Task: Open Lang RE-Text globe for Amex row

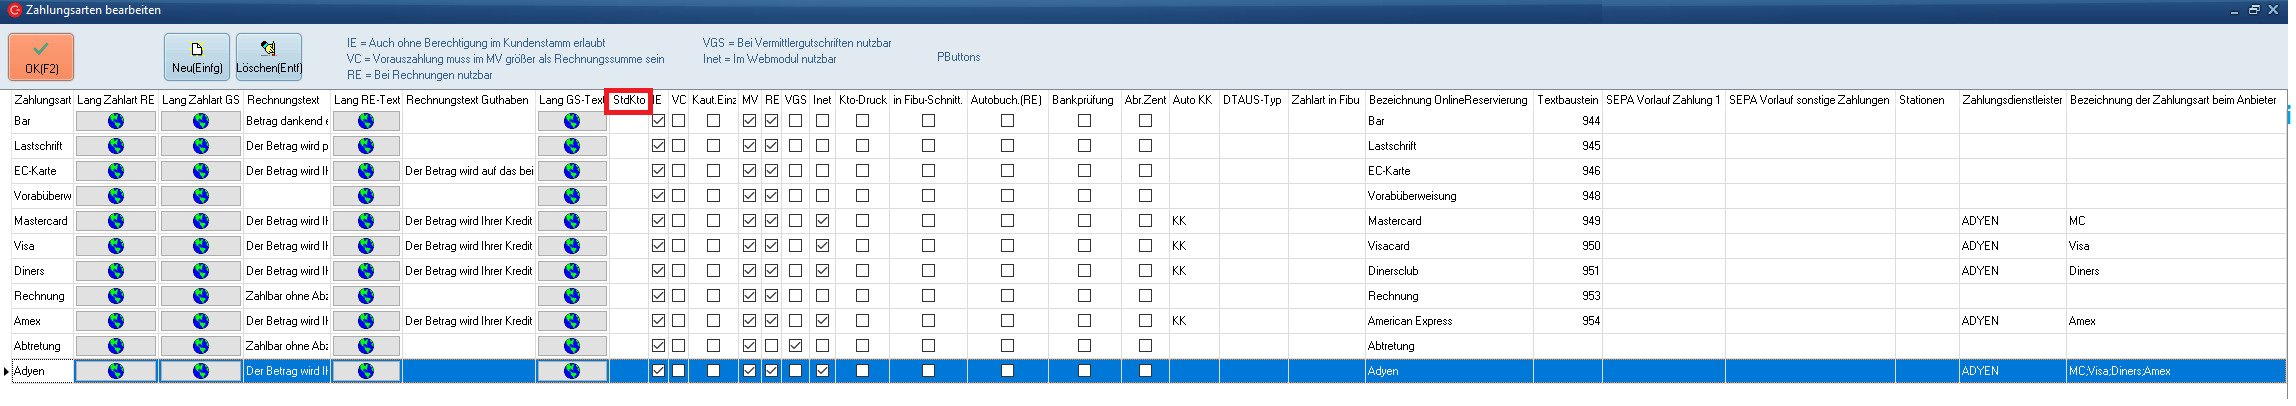Action: click(x=366, y=321)
